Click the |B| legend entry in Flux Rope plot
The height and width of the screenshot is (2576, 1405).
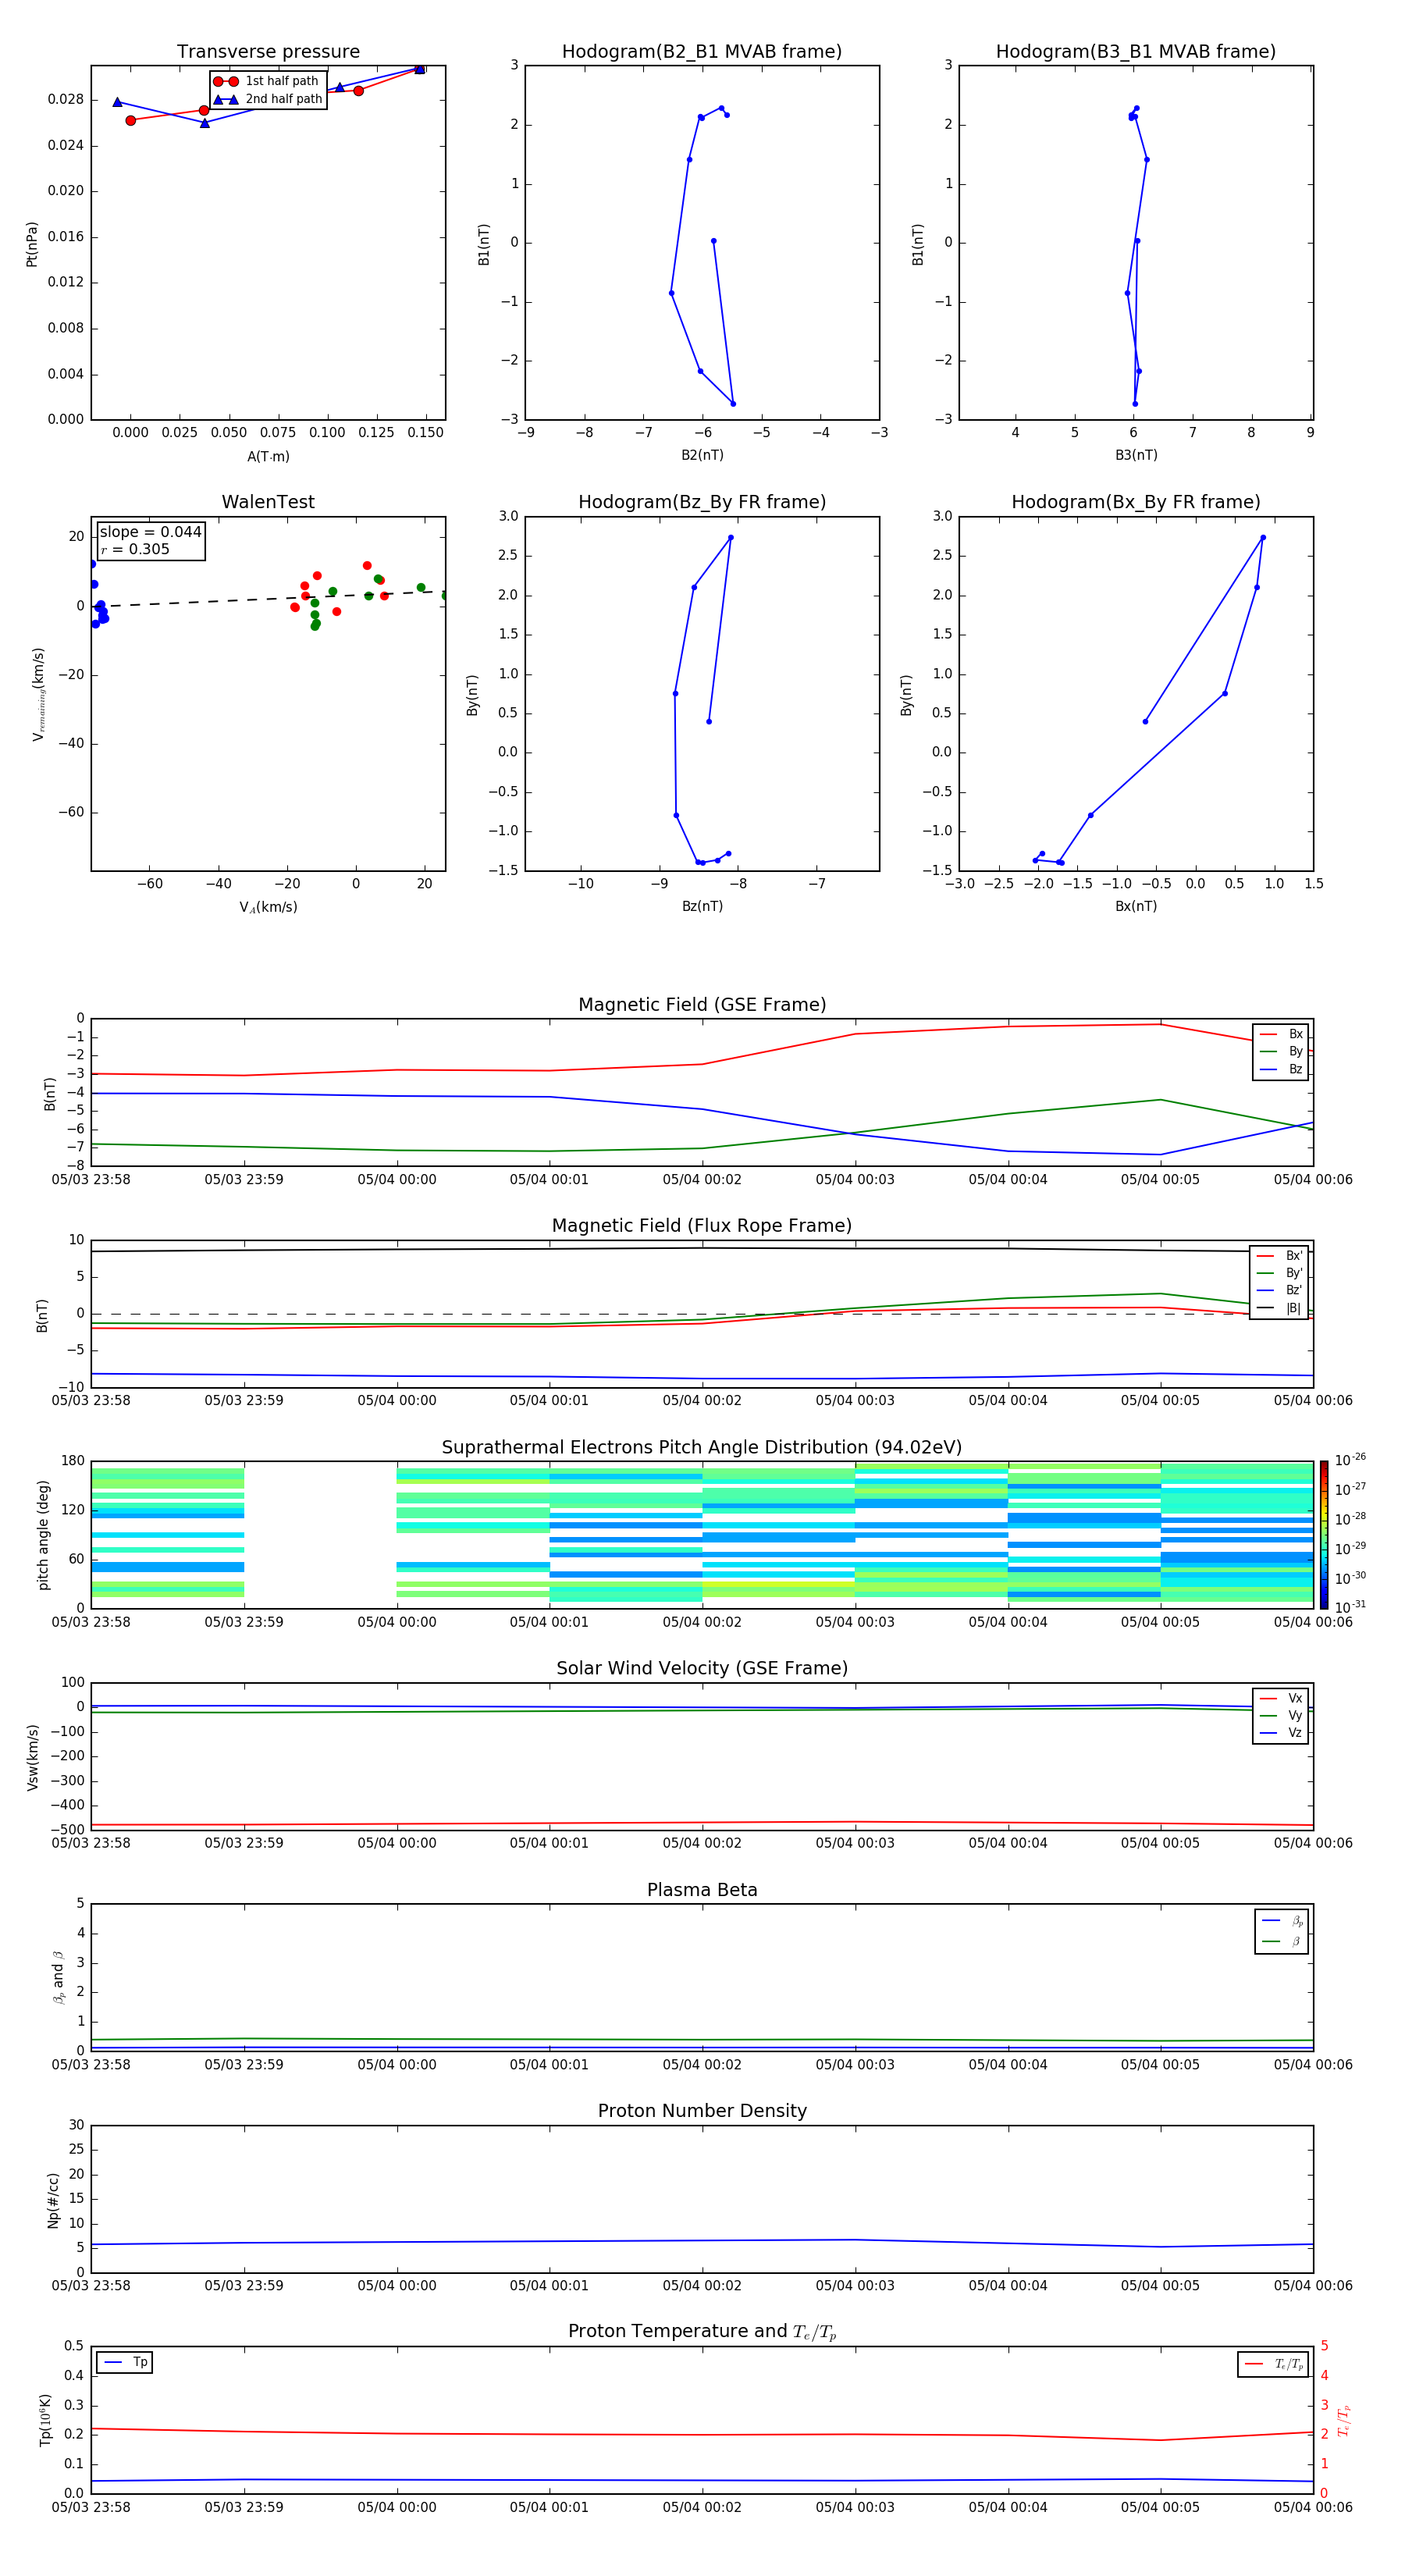(1279, 1308)
